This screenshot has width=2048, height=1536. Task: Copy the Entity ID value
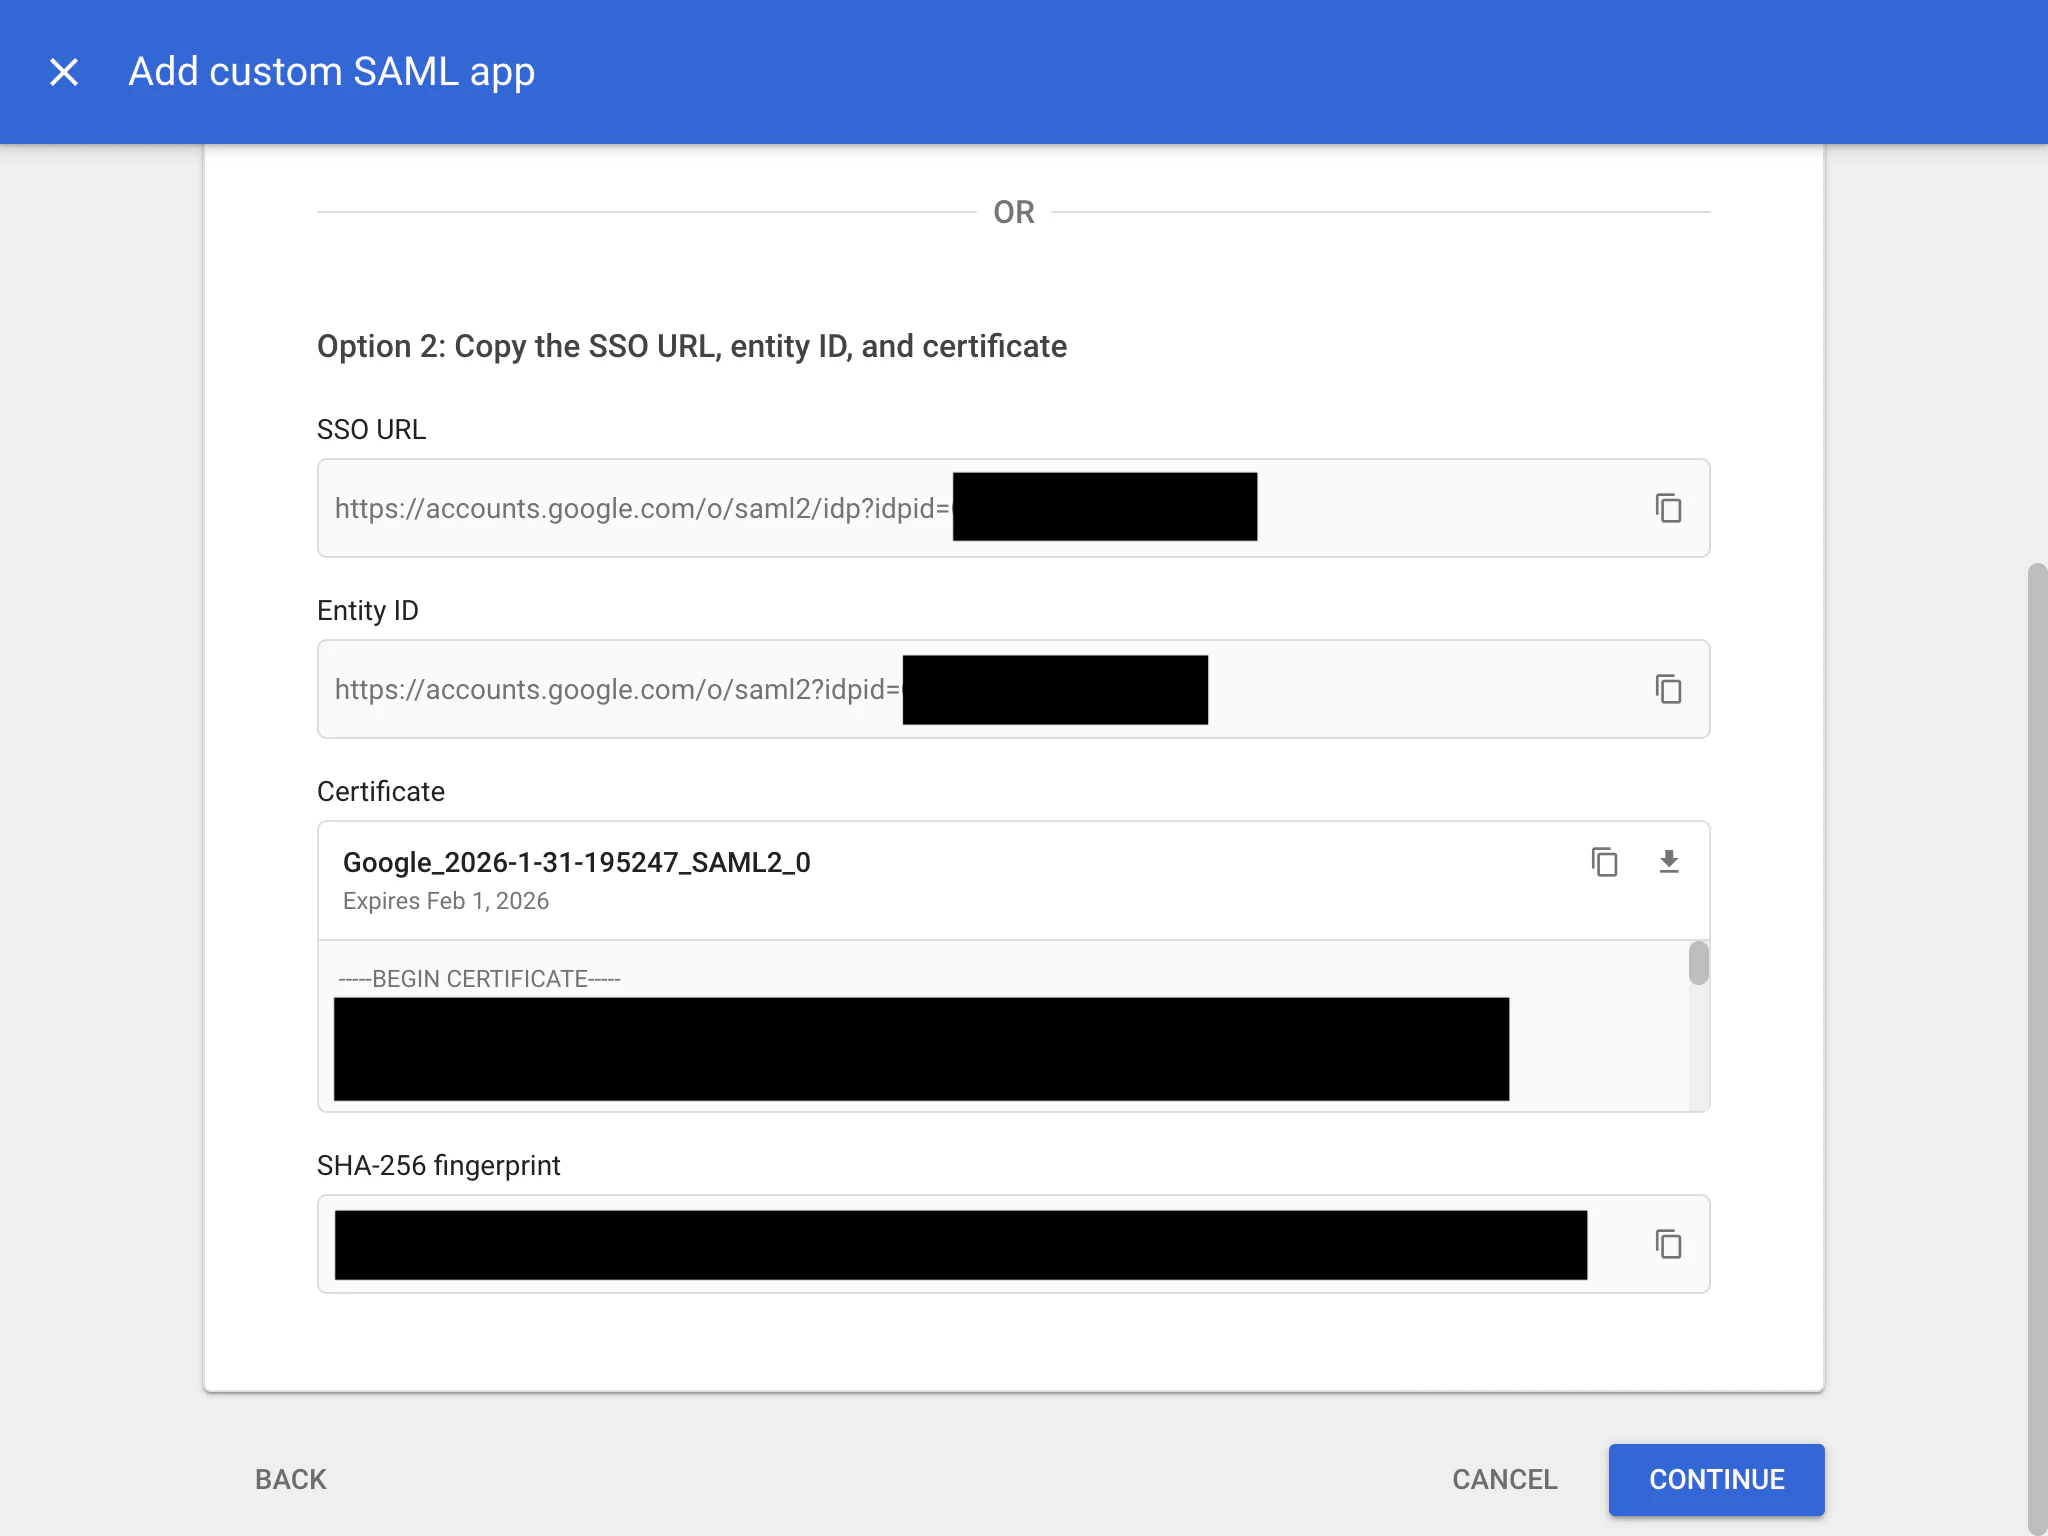coord(1668,689)
